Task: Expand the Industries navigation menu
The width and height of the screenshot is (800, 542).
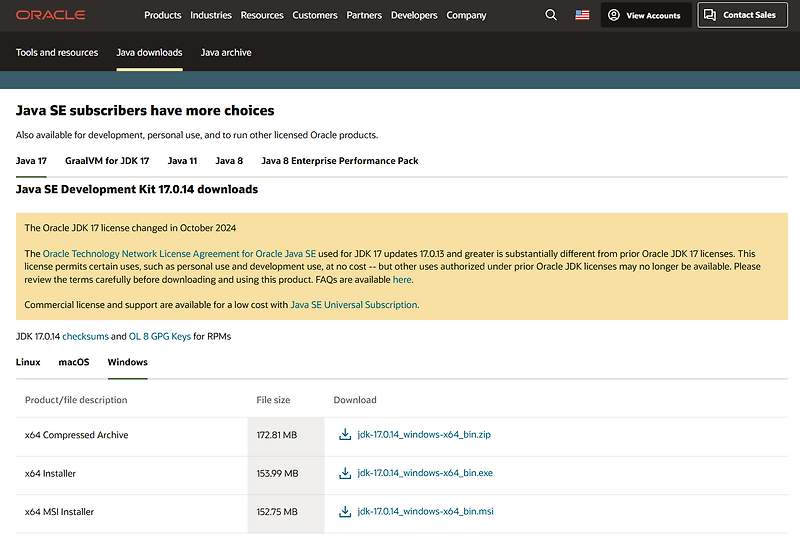Action: coord(211,15)
